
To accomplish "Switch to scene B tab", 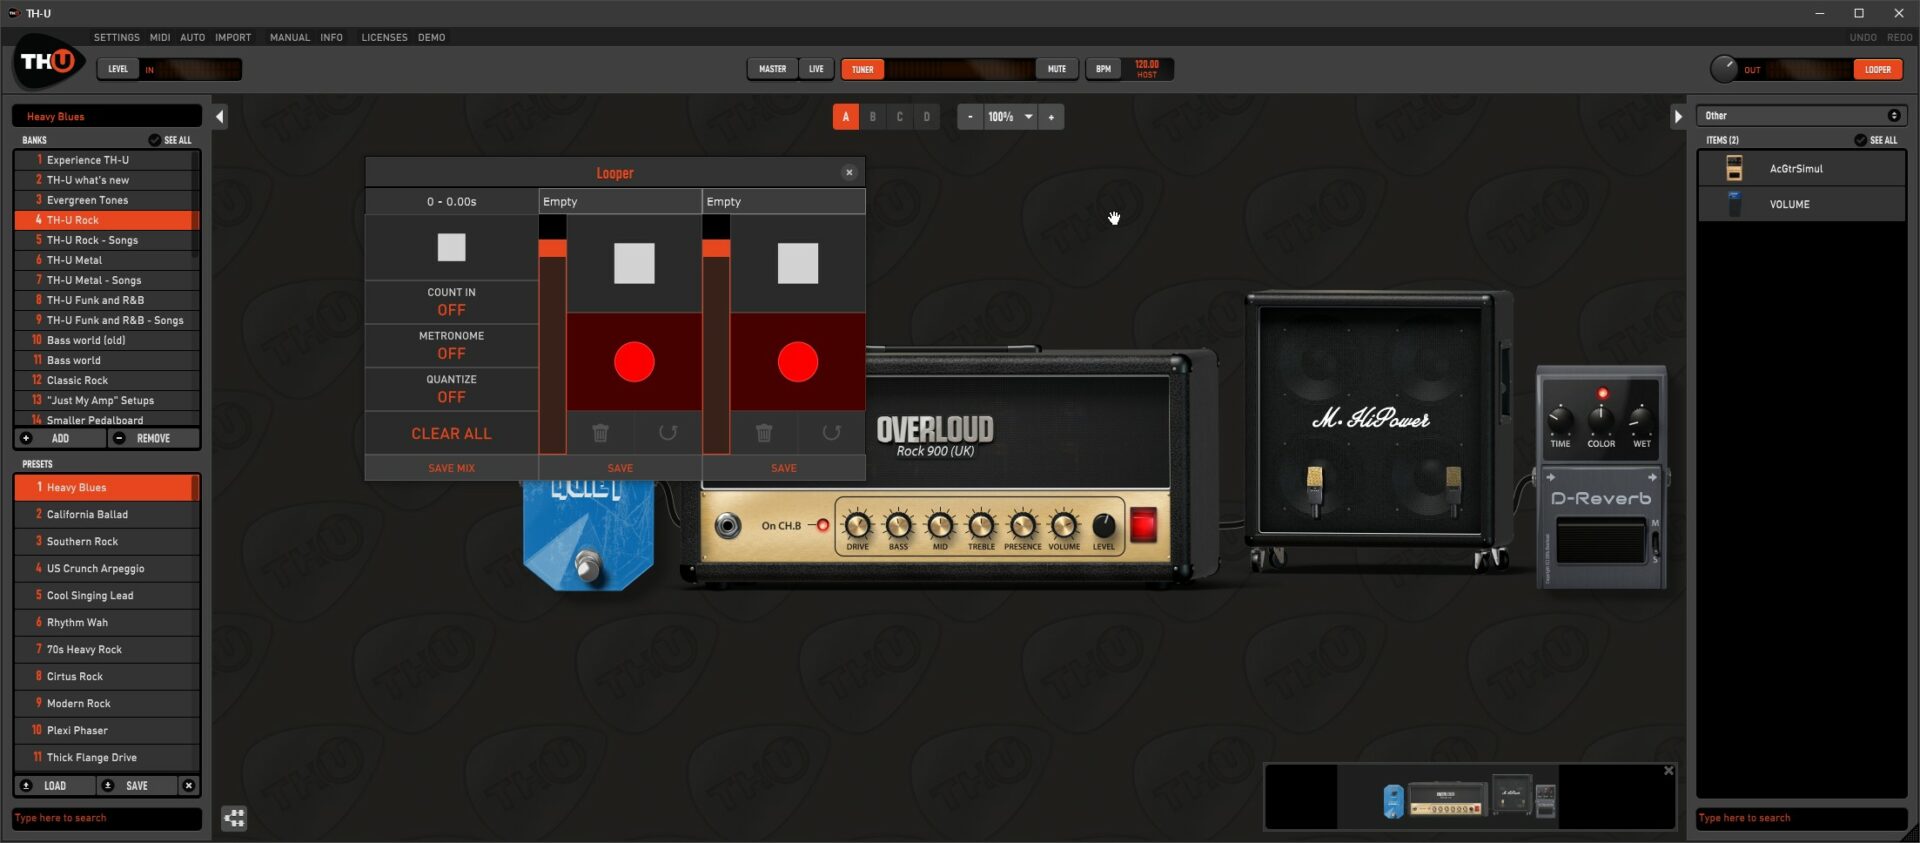I will (872, 117).
